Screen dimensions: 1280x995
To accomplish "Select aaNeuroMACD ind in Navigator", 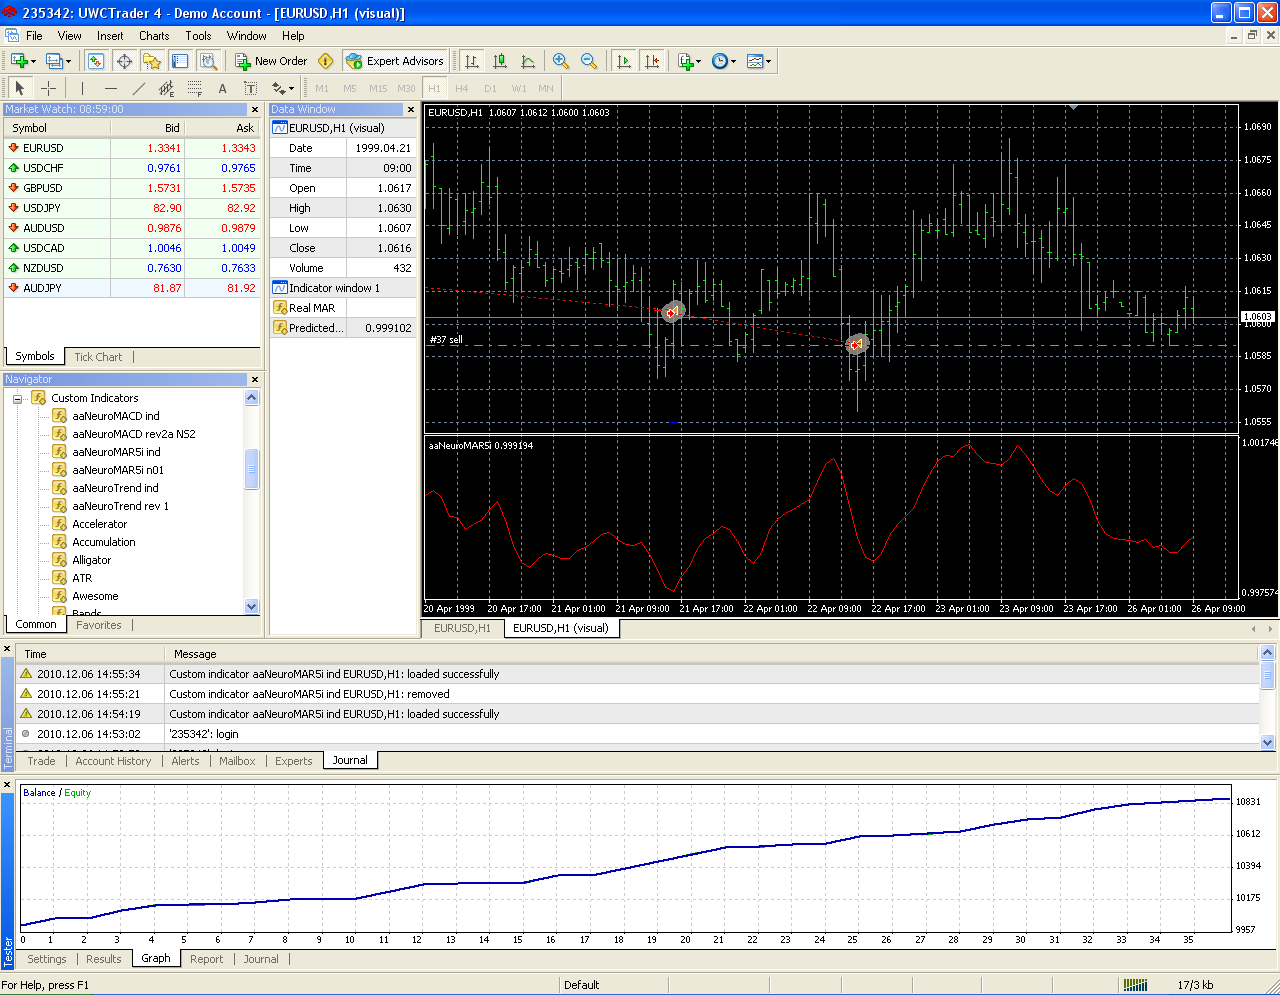I will click(116, 416).
